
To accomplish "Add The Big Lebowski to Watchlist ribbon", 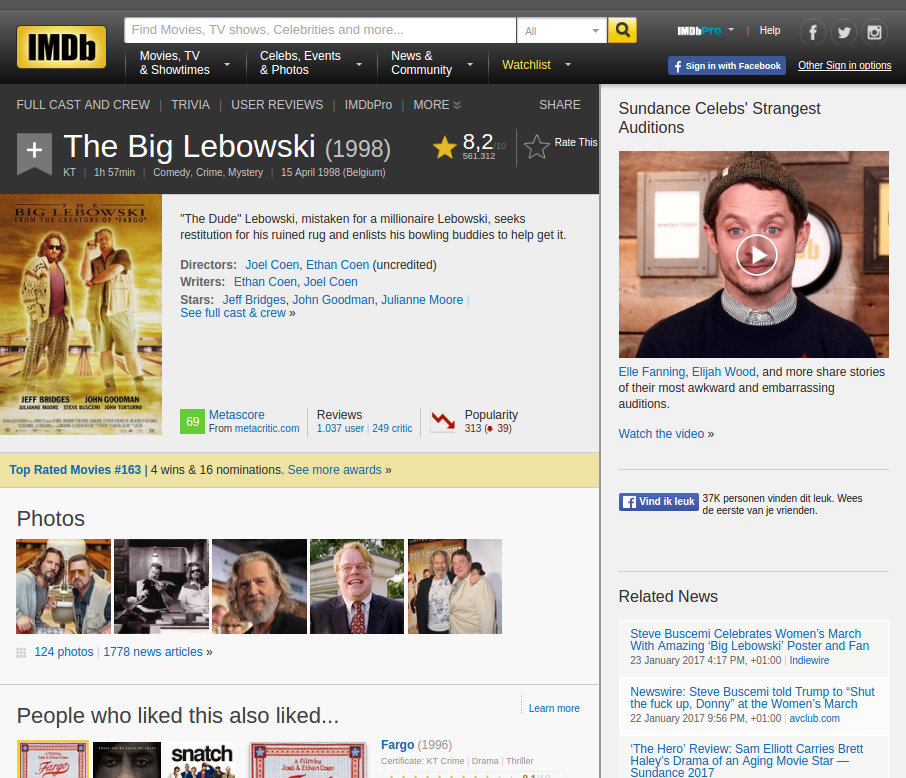I will (34, 152).
